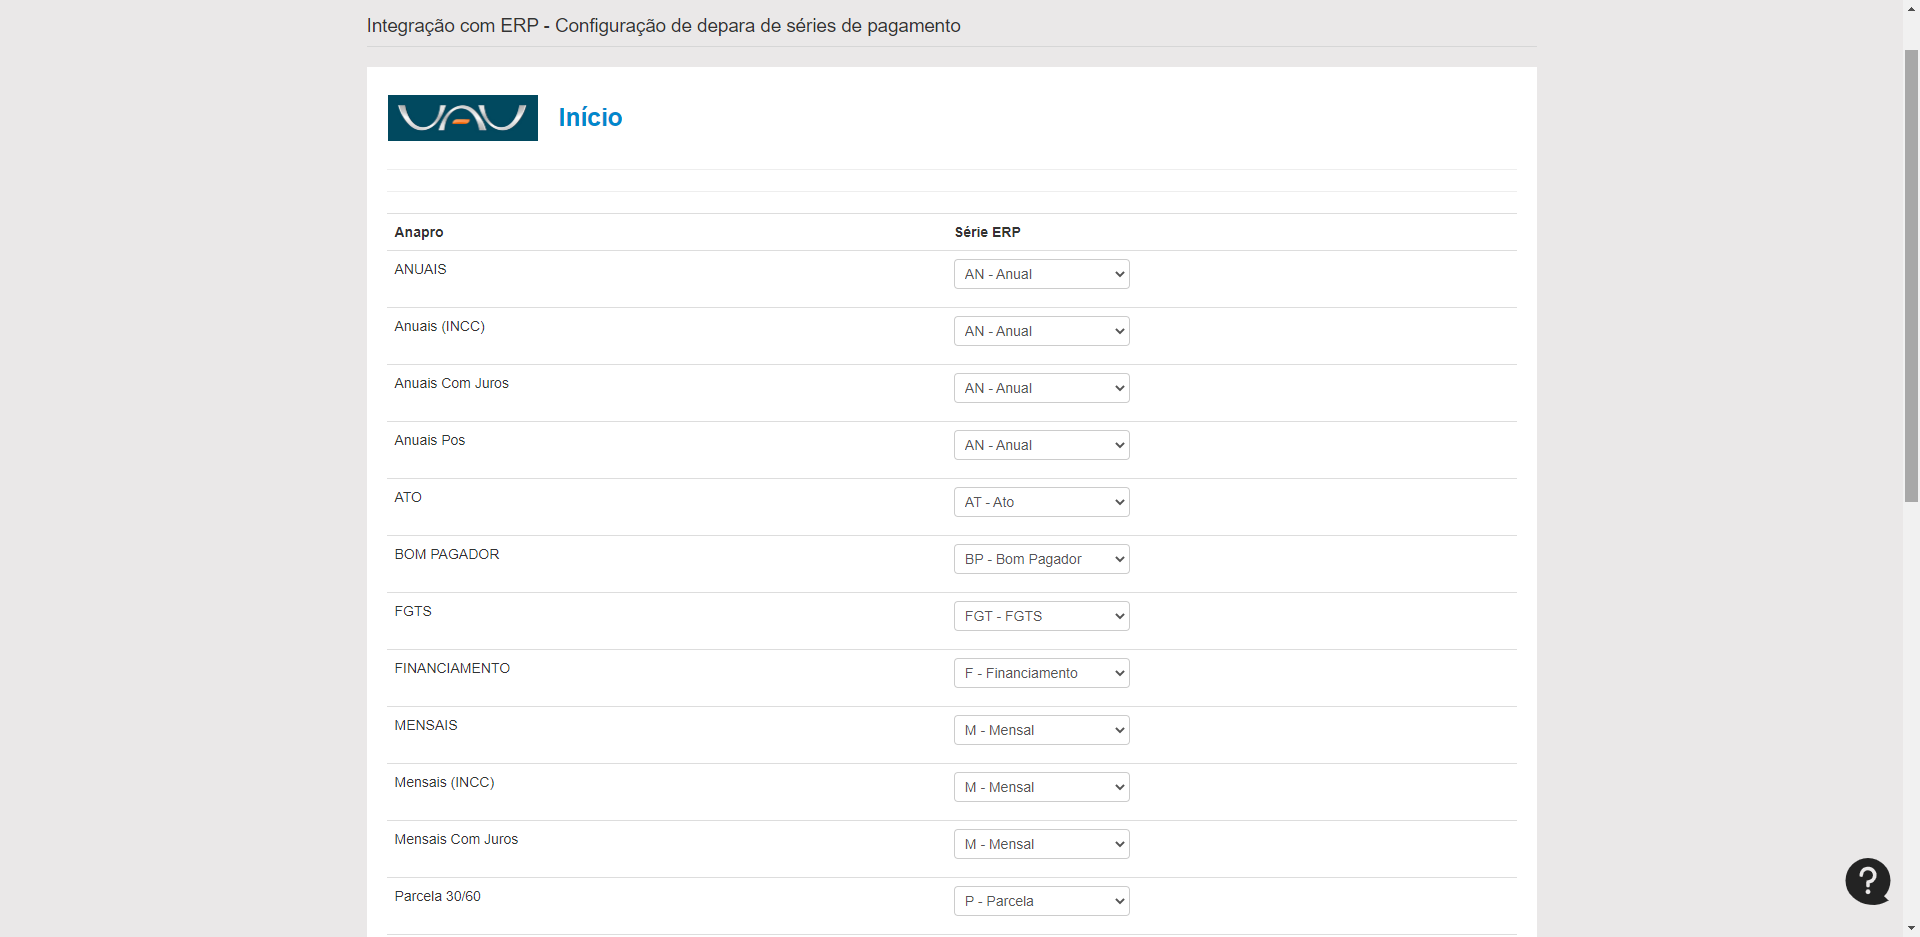Select the Anuais Pos series dropdown
The width and height of the screenshot is (1920, 937).
(x=1041, y=445)
